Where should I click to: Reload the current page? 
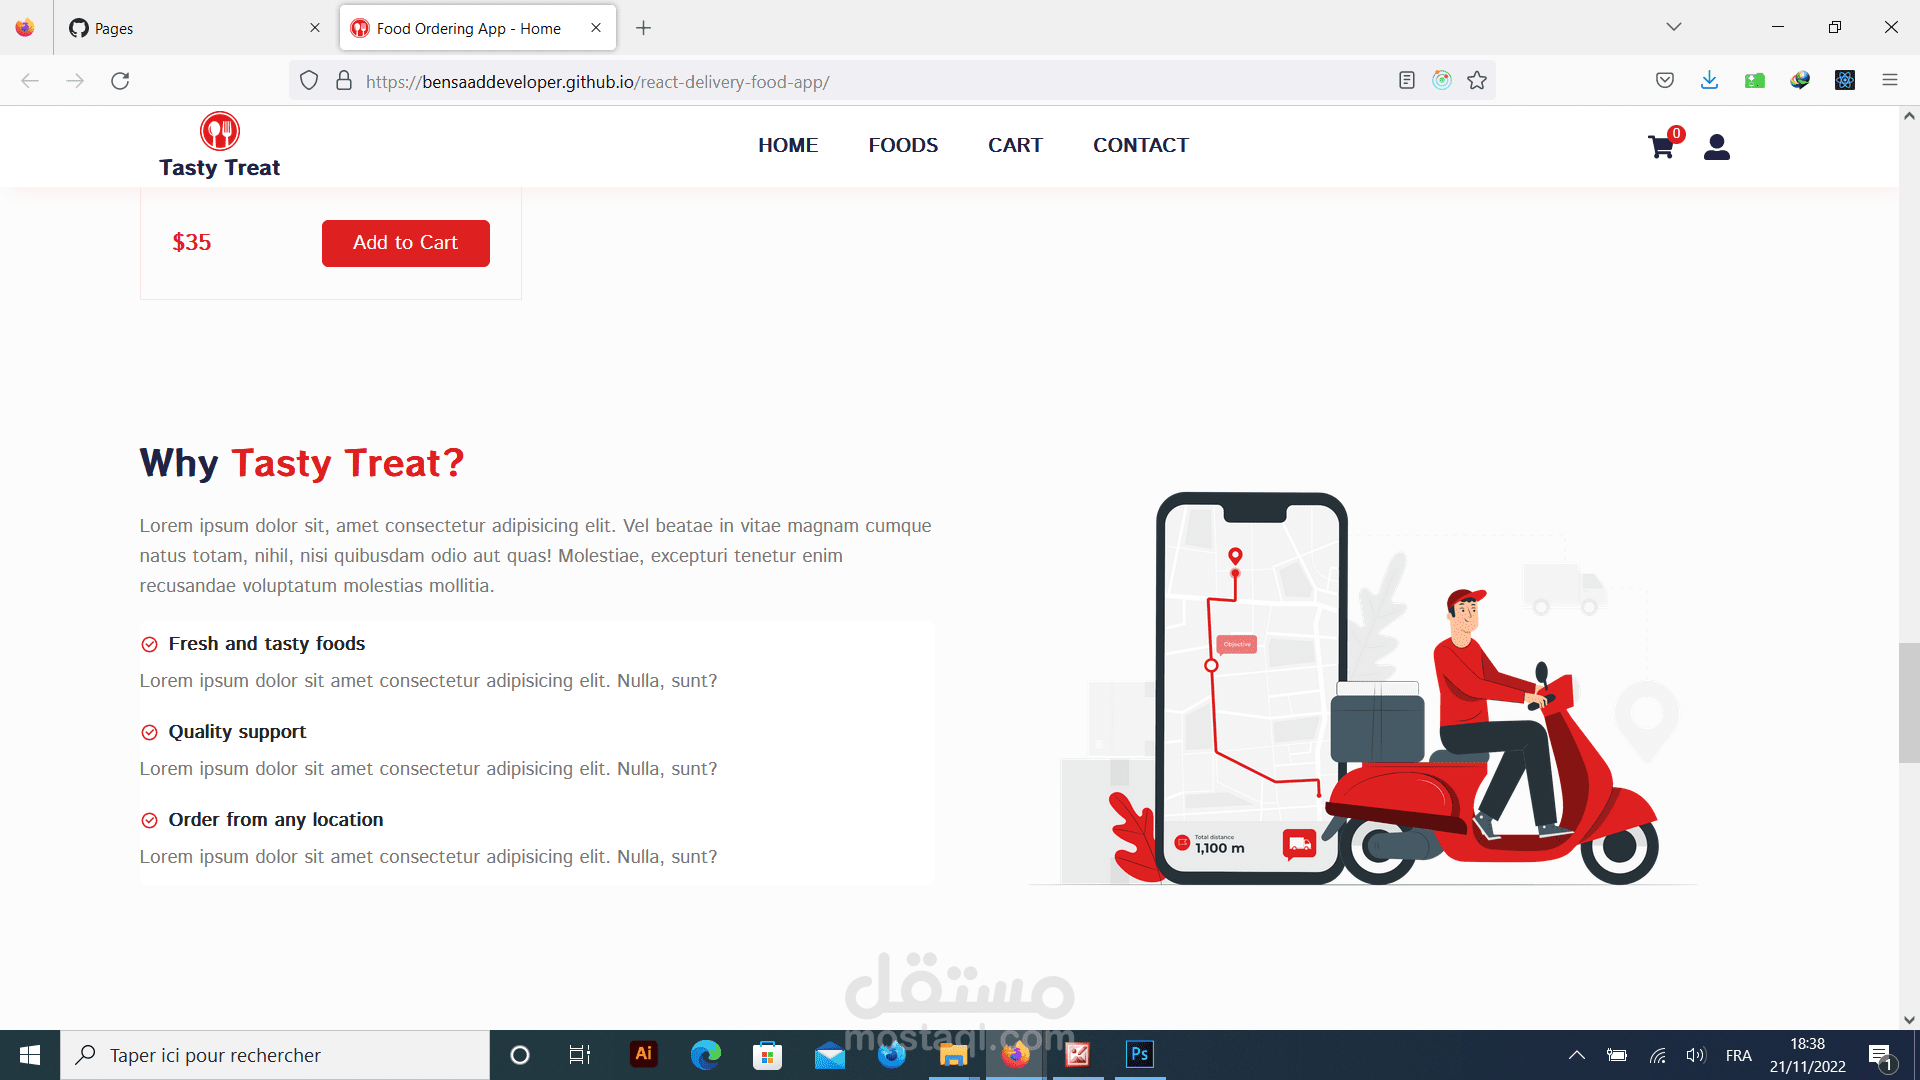120,81
